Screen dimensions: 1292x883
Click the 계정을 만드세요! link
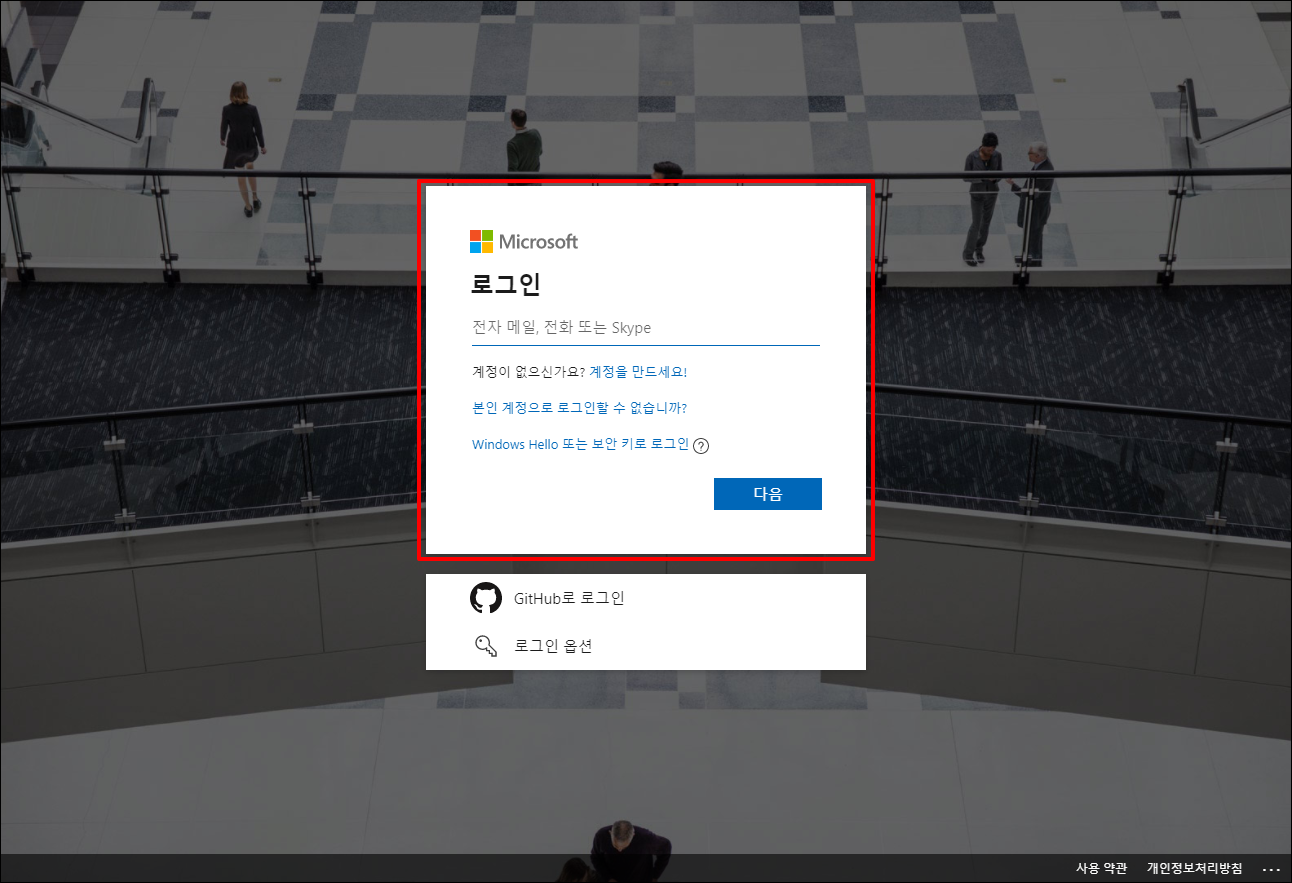(x=638, y=371)
